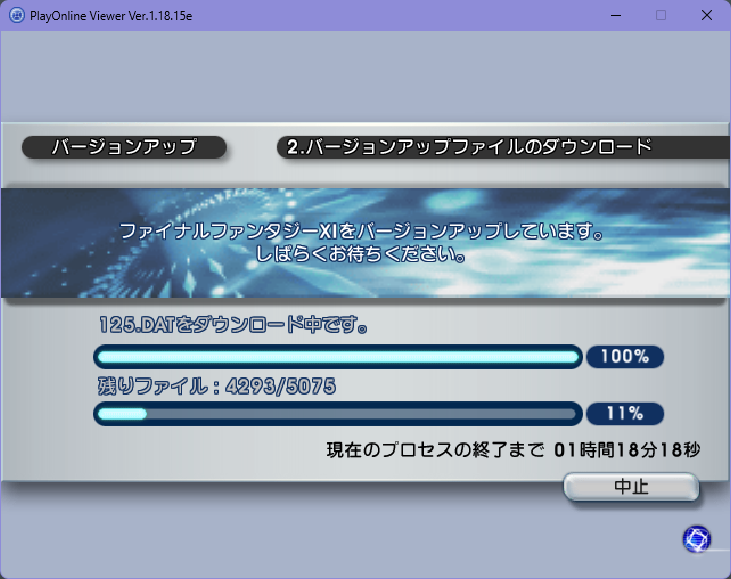Click the バージョンアップ header label

coord(124,147)
